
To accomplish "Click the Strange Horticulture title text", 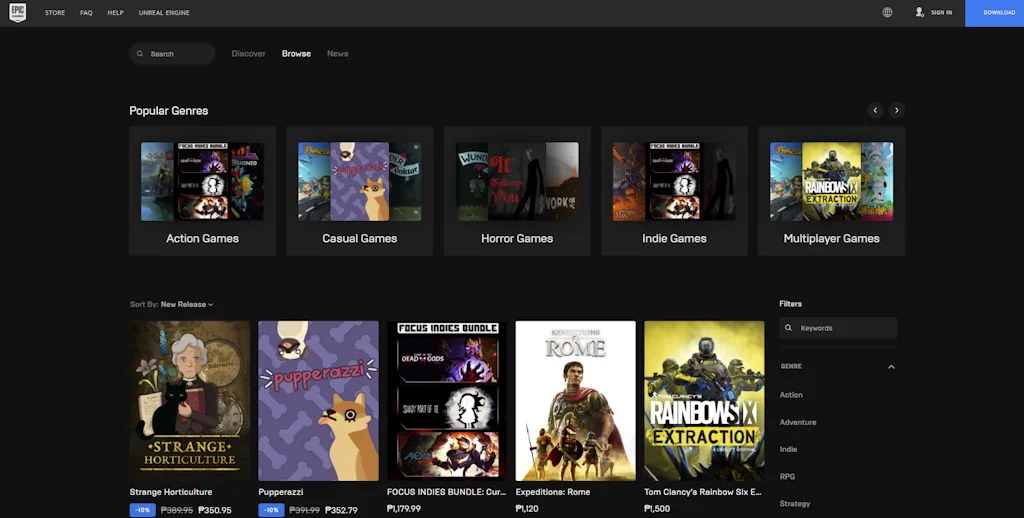I will (x=171, y=492).
